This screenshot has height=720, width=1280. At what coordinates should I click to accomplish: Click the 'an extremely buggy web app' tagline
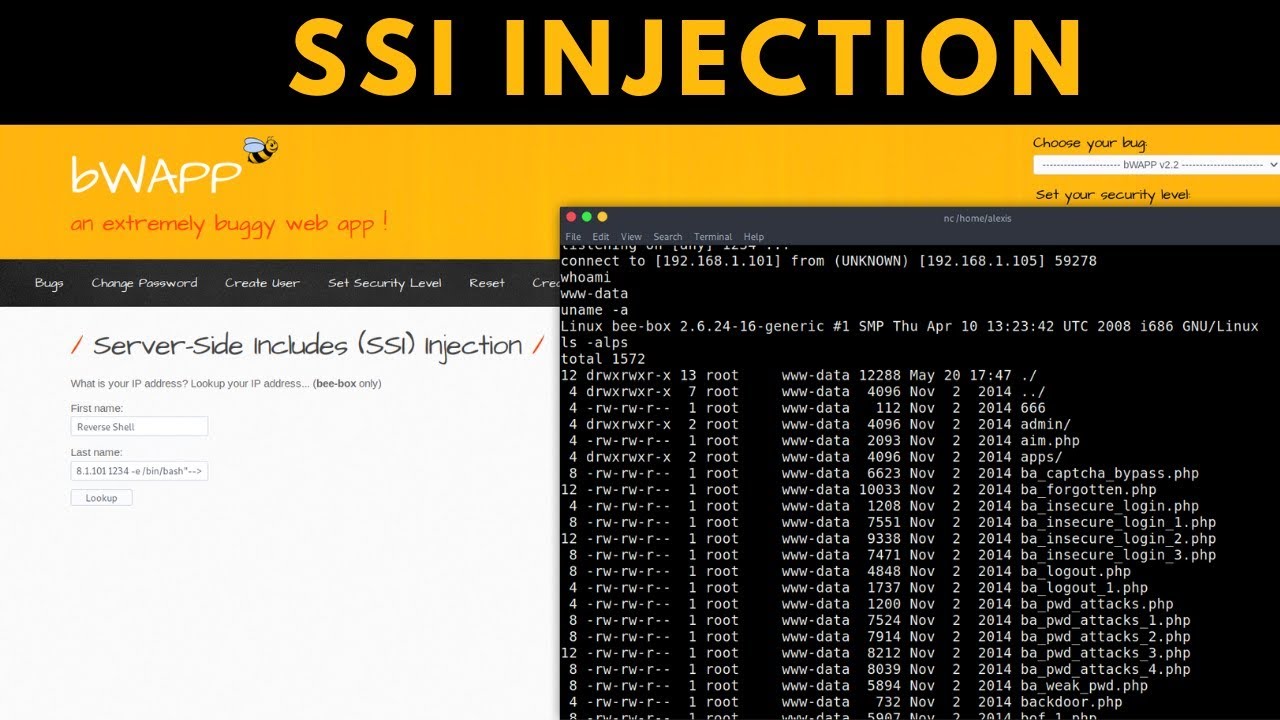point(229,223)
